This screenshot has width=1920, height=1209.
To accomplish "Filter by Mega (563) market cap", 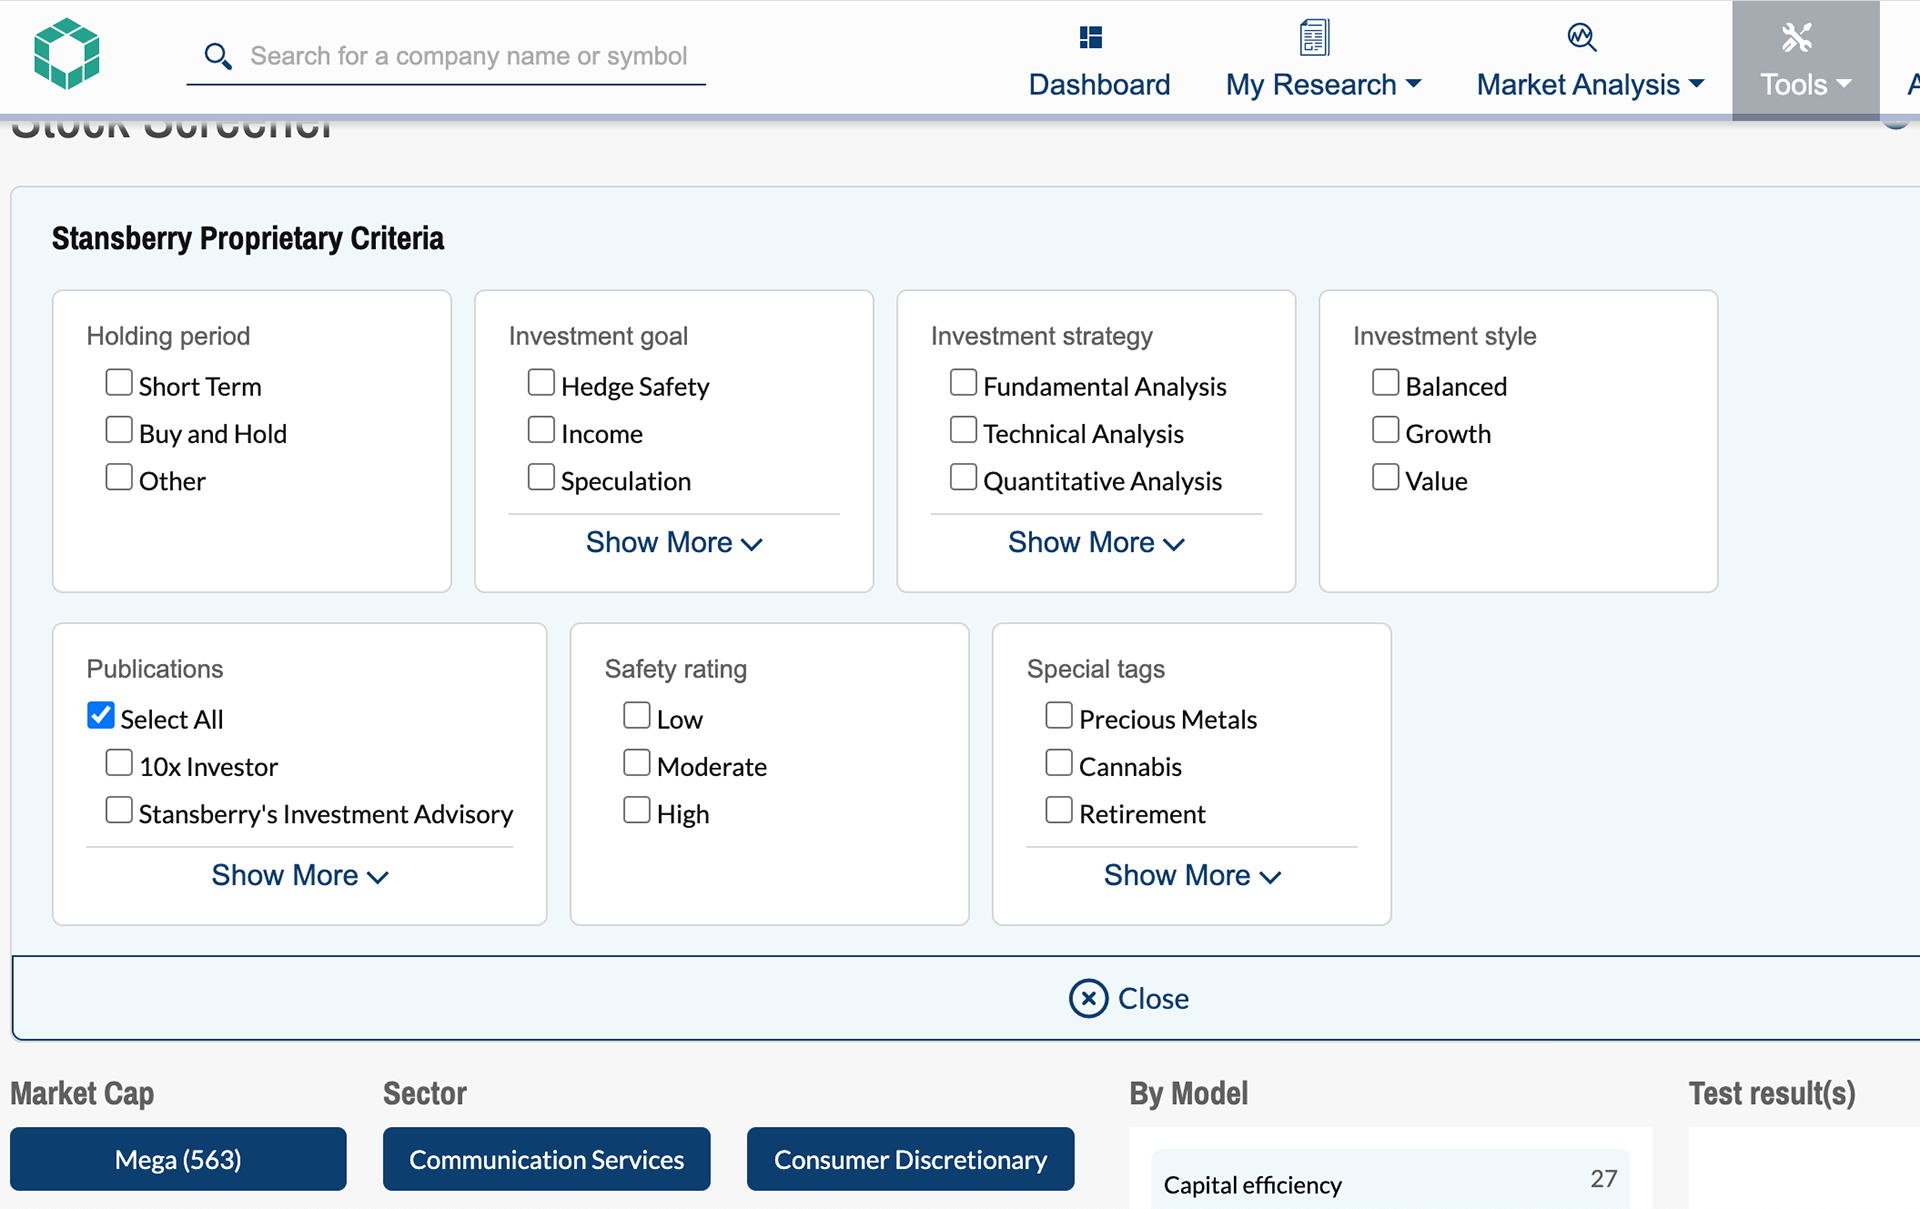I will click(178, 1159).
